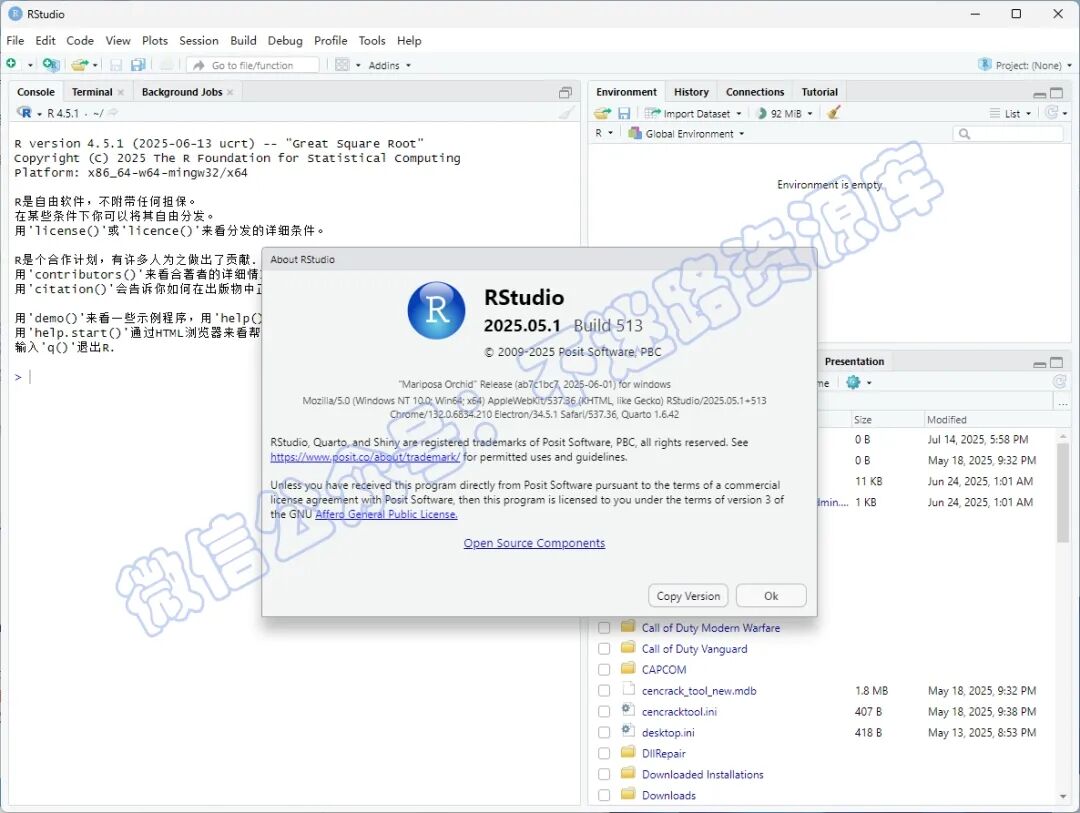This screenshot has width=1080, height=813.
Task: Open the Project (None) dropdown
Action: tap(1025, 65)
